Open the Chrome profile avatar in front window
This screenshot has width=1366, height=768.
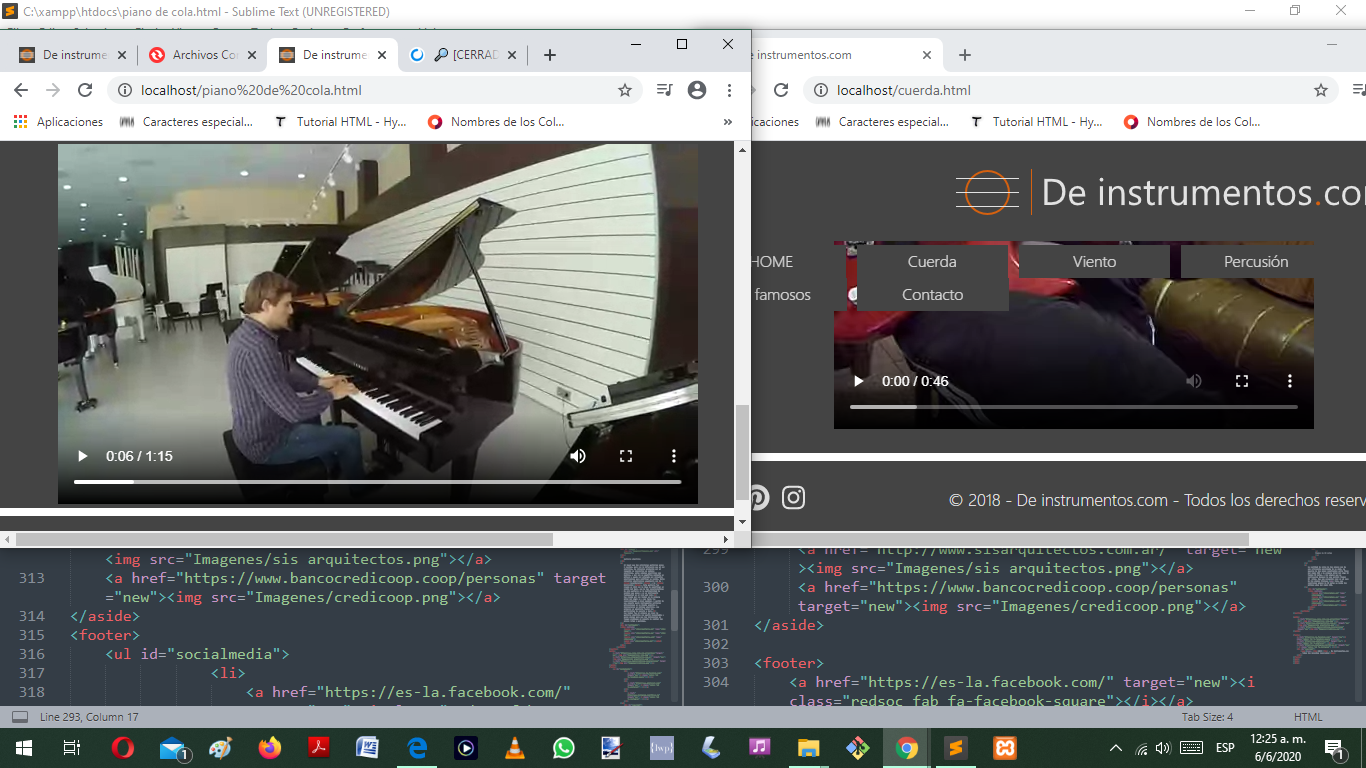pos(697,90)
